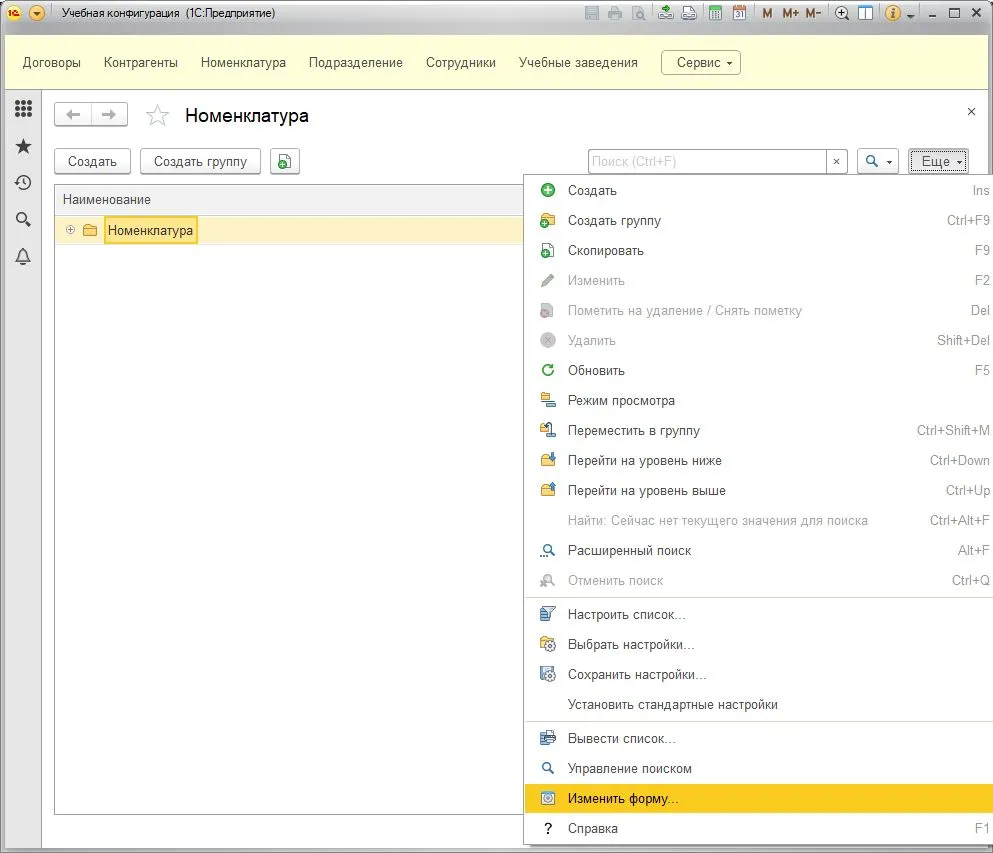Viewport: 993px width, 853px height.
Task: Toggle the Еще menu button
Action: coord(939,161)
